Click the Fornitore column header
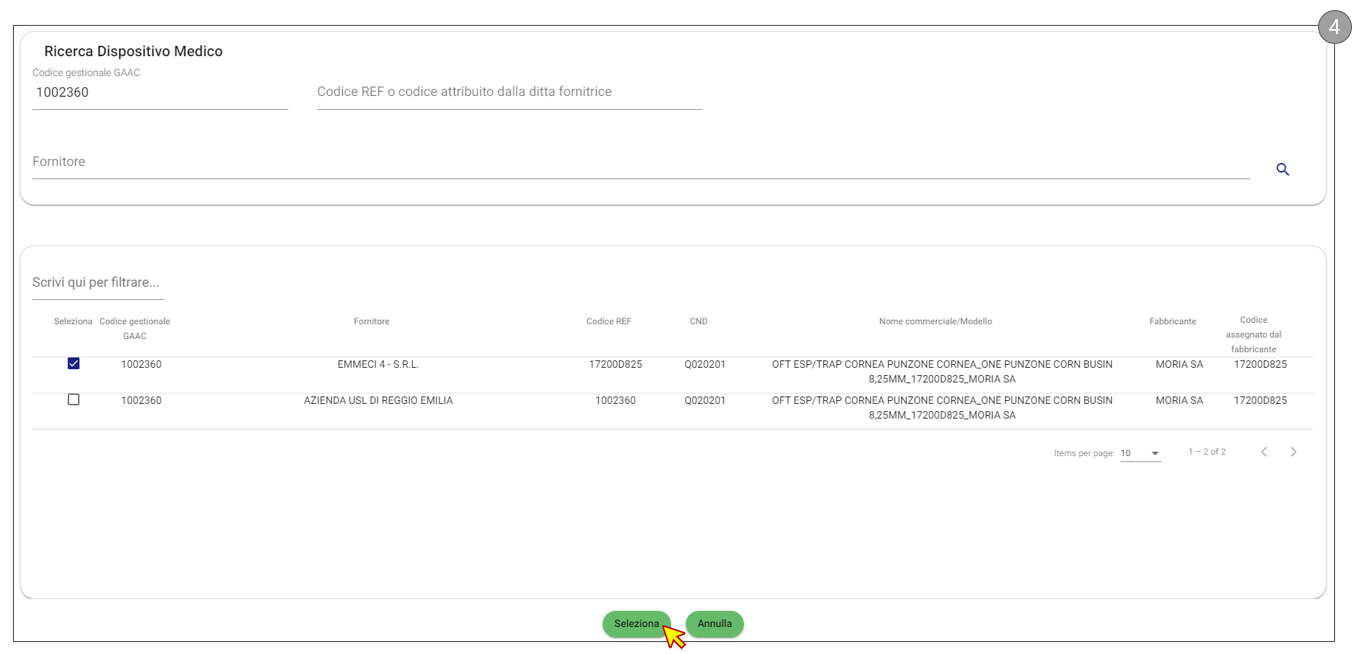The height and width of the screenshot is (654, 1360). [x=371, y=321]
